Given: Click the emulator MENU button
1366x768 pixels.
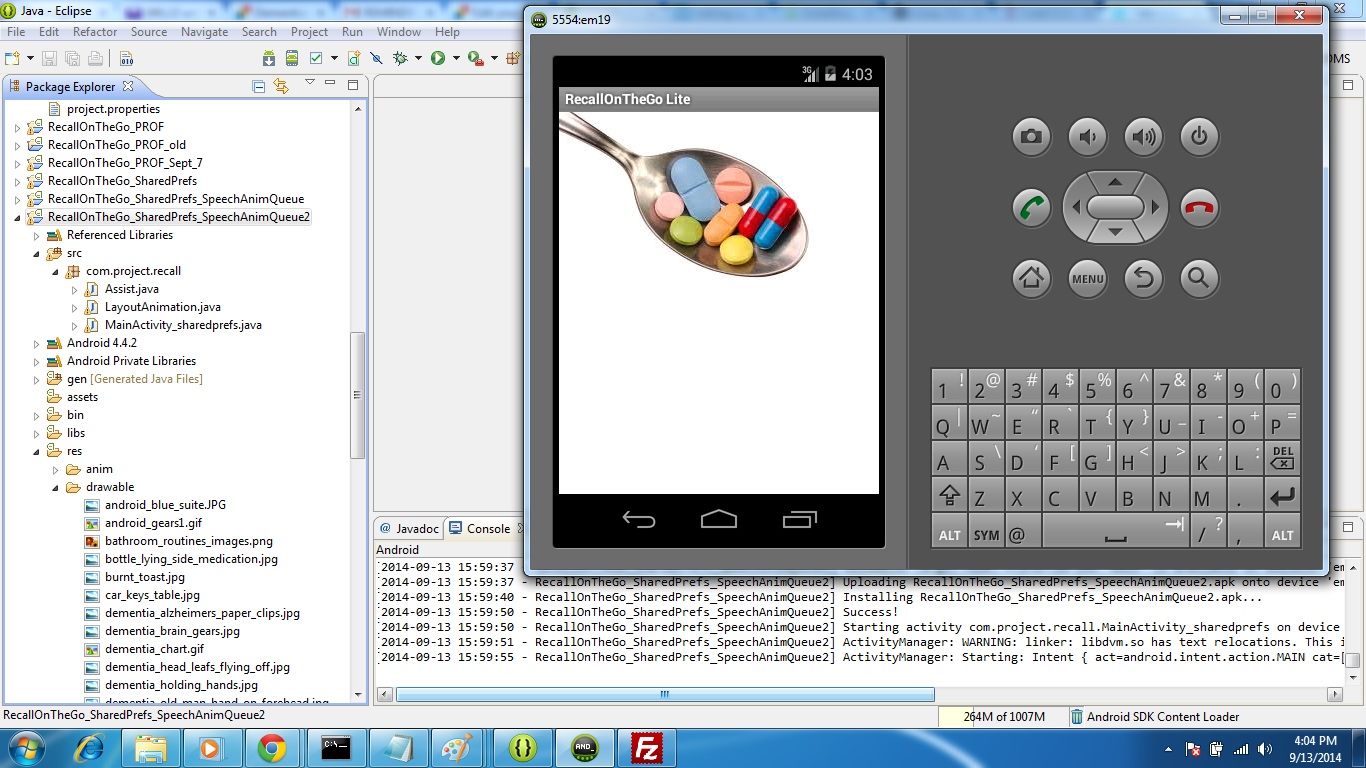Looking at the screenshot, I should [1087, 279].
